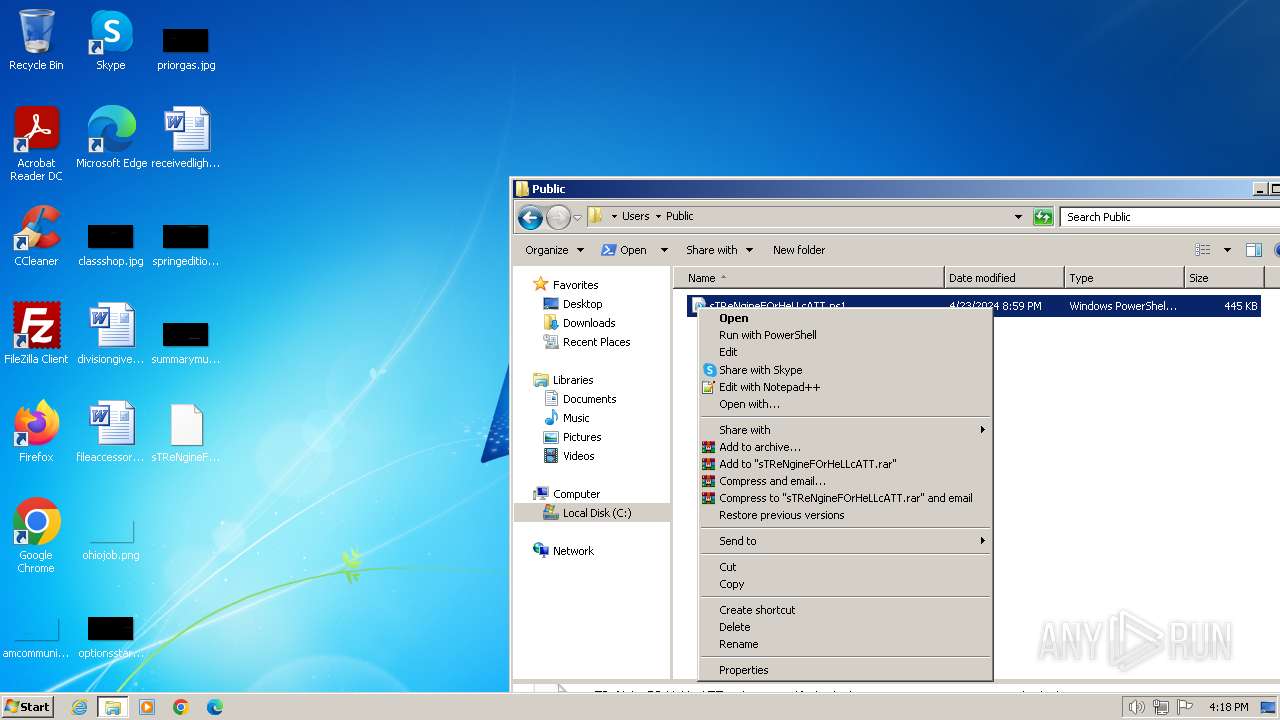This screenshot has width=1280, height=720.
Task: Refresh the Public folder view
Action: (x=1043, y=217)
